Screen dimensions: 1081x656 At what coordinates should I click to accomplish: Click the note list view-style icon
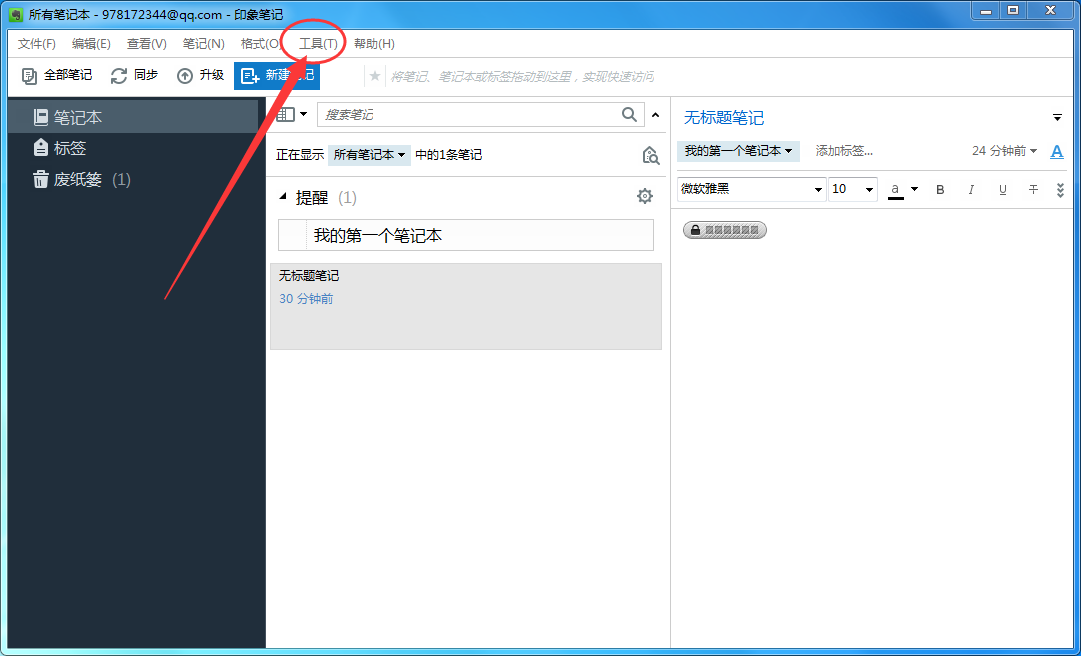(284, 114)
